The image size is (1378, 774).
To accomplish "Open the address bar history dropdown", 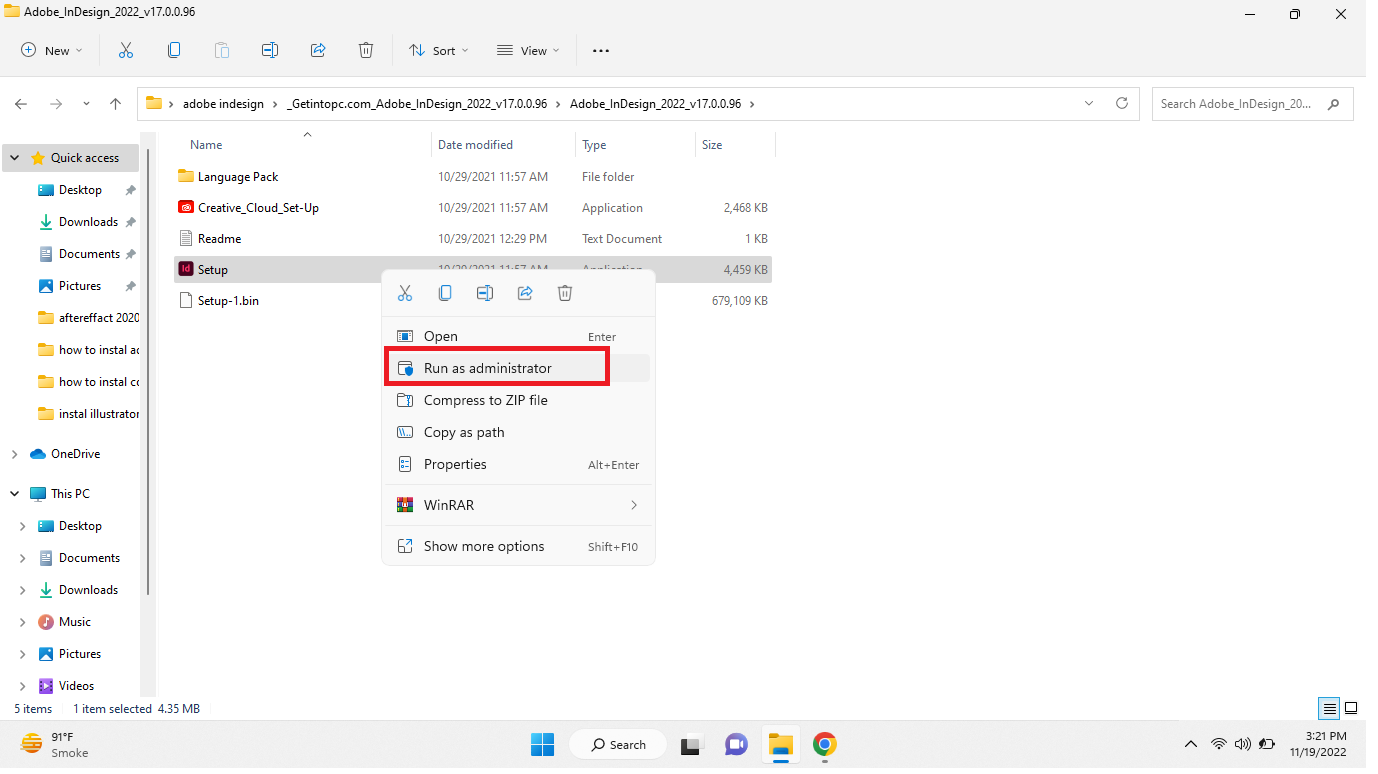I will 1089,103.
